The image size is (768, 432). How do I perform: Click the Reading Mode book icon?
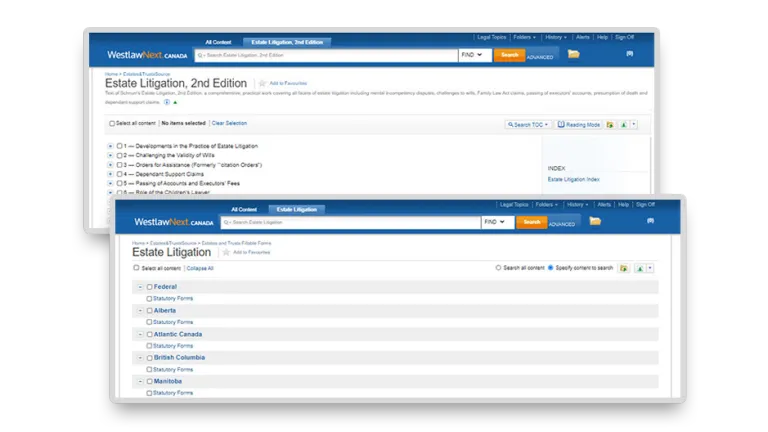(561, 125)
